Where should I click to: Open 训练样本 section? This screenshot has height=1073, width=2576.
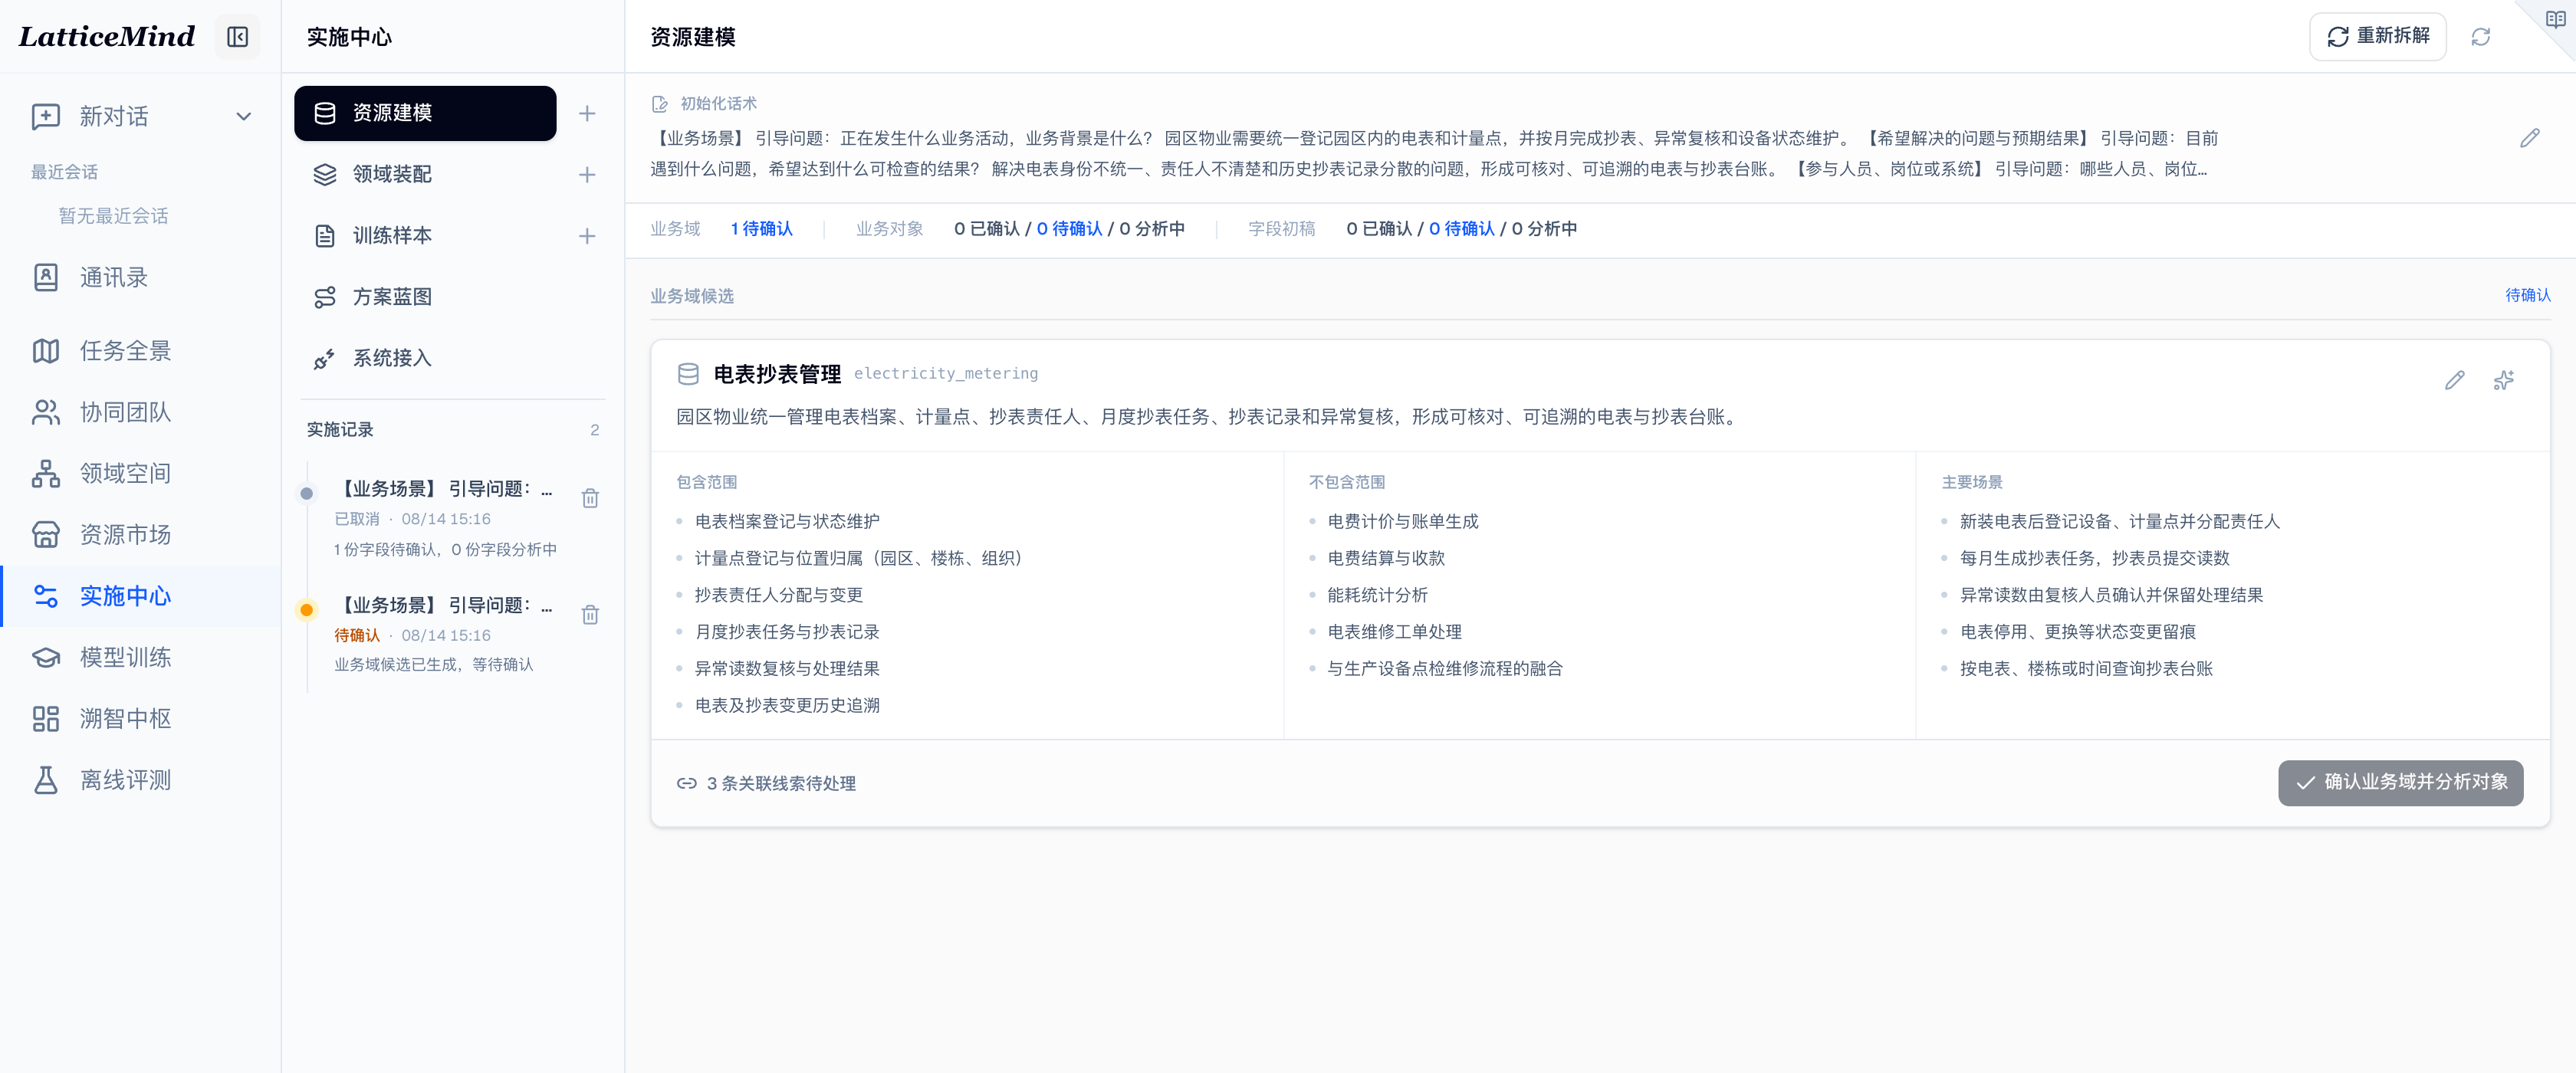pos(425,236)
